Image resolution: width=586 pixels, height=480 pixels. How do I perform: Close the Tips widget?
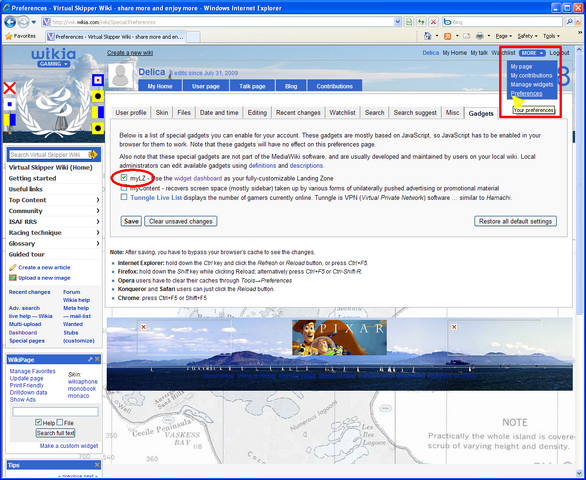click(x=97, y=465)
